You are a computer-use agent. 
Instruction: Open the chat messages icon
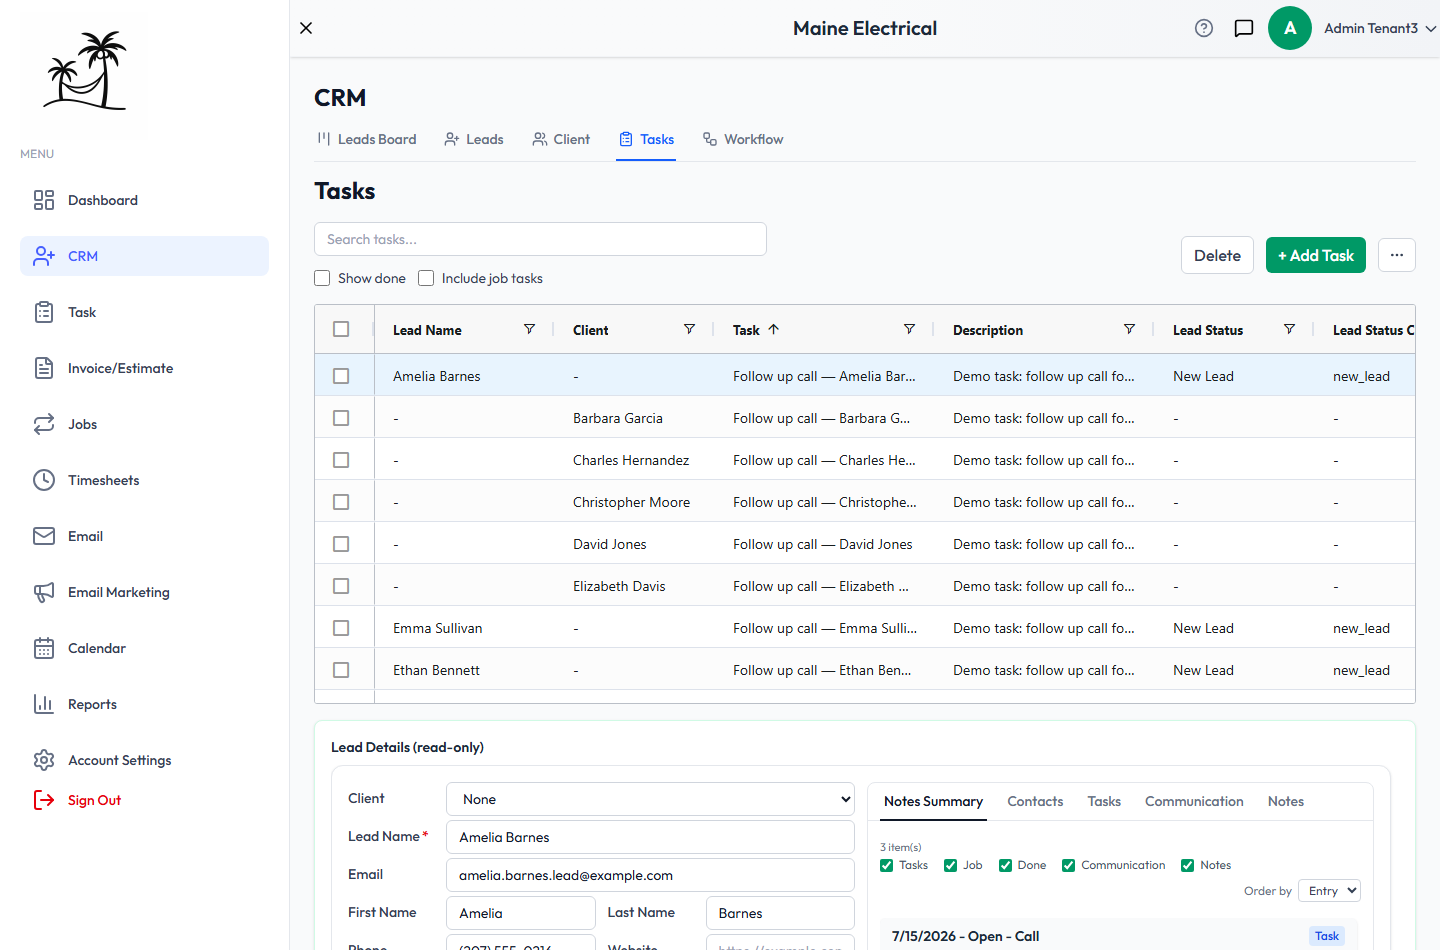1244,28
